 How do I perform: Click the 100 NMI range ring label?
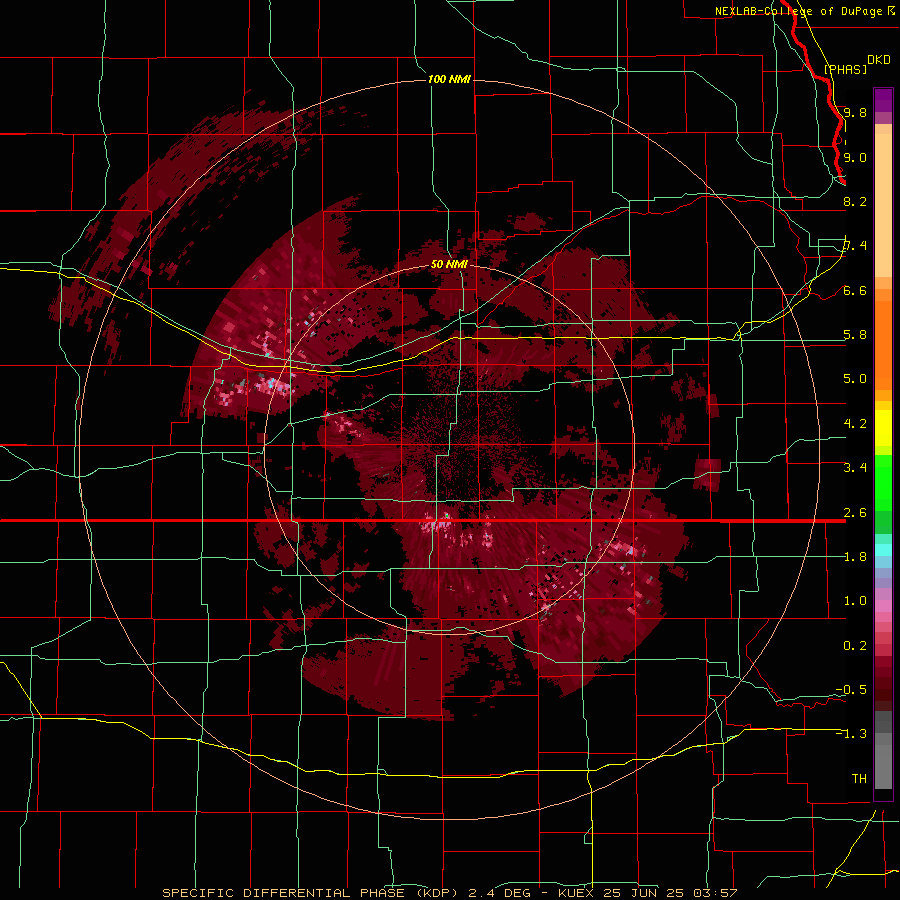[449, 79]
